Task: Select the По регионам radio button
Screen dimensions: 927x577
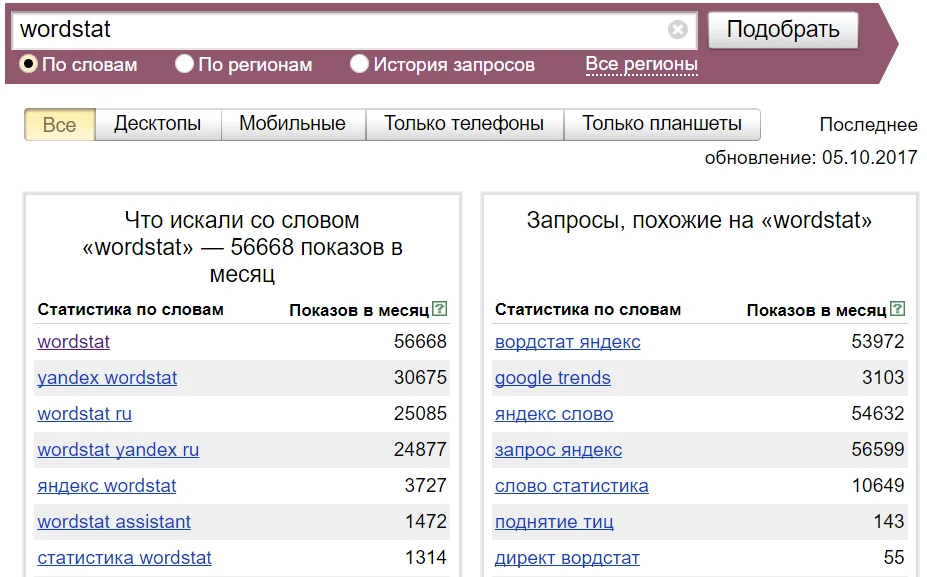Action: tap(184, 64)
